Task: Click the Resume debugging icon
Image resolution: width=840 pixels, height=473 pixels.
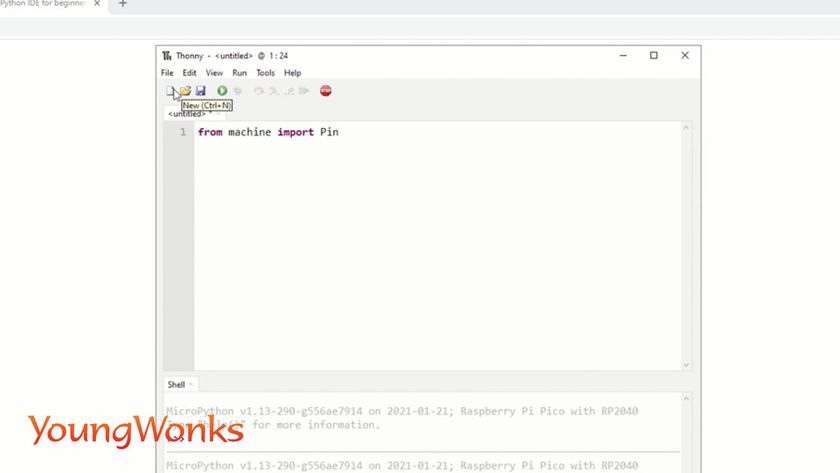Action: 304,91
